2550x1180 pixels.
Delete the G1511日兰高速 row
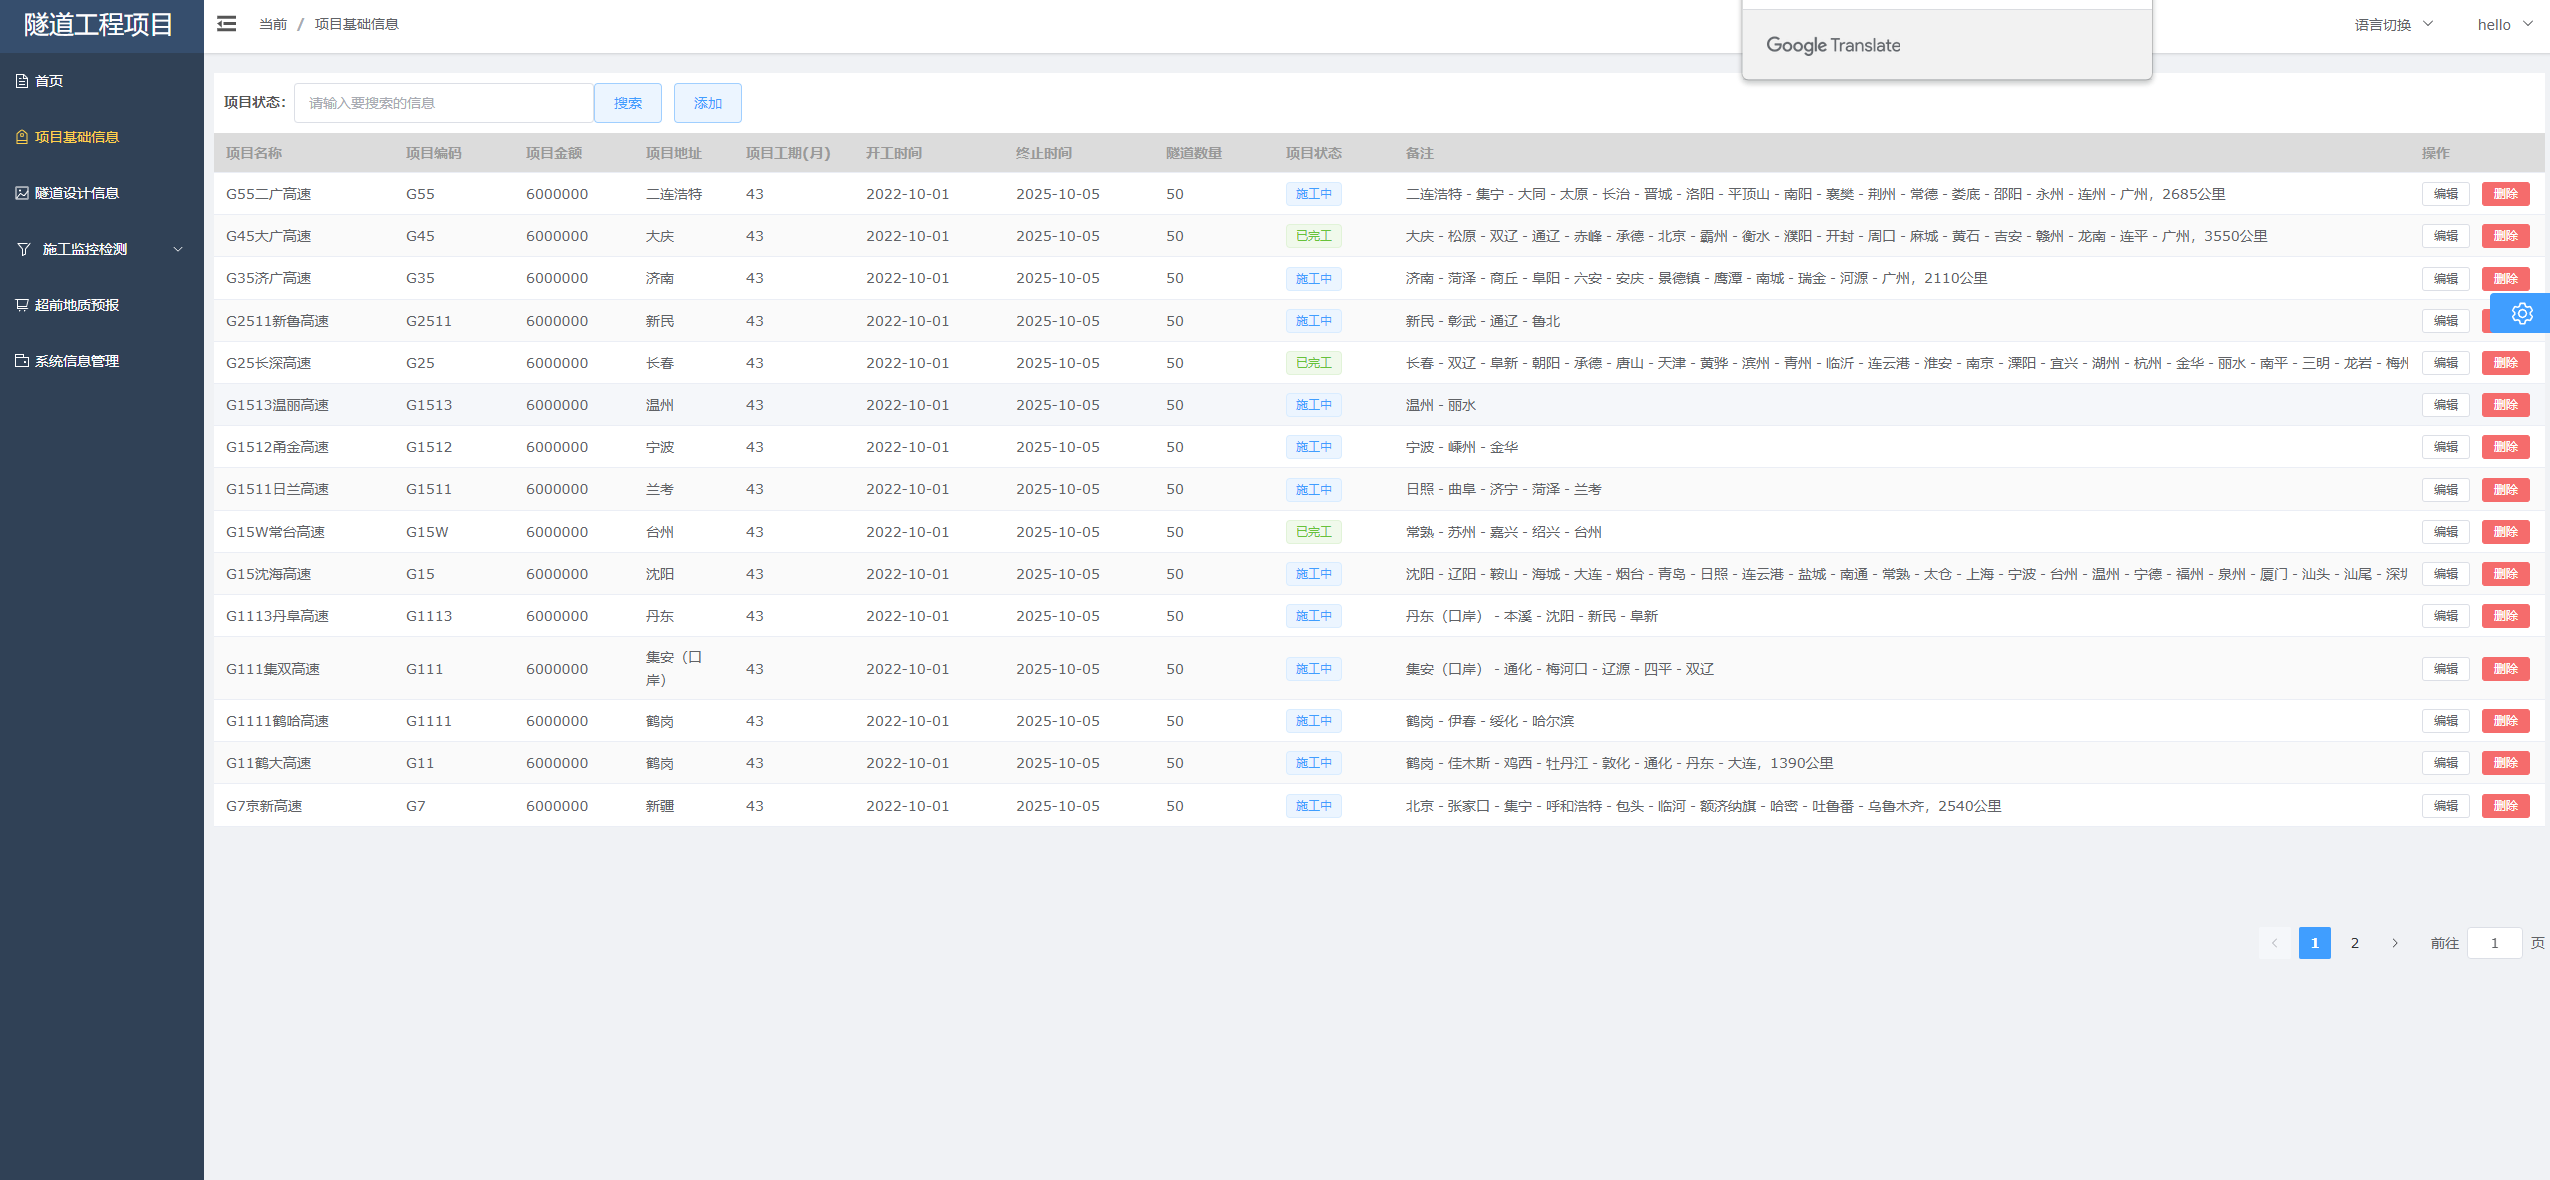(2506, 490)
